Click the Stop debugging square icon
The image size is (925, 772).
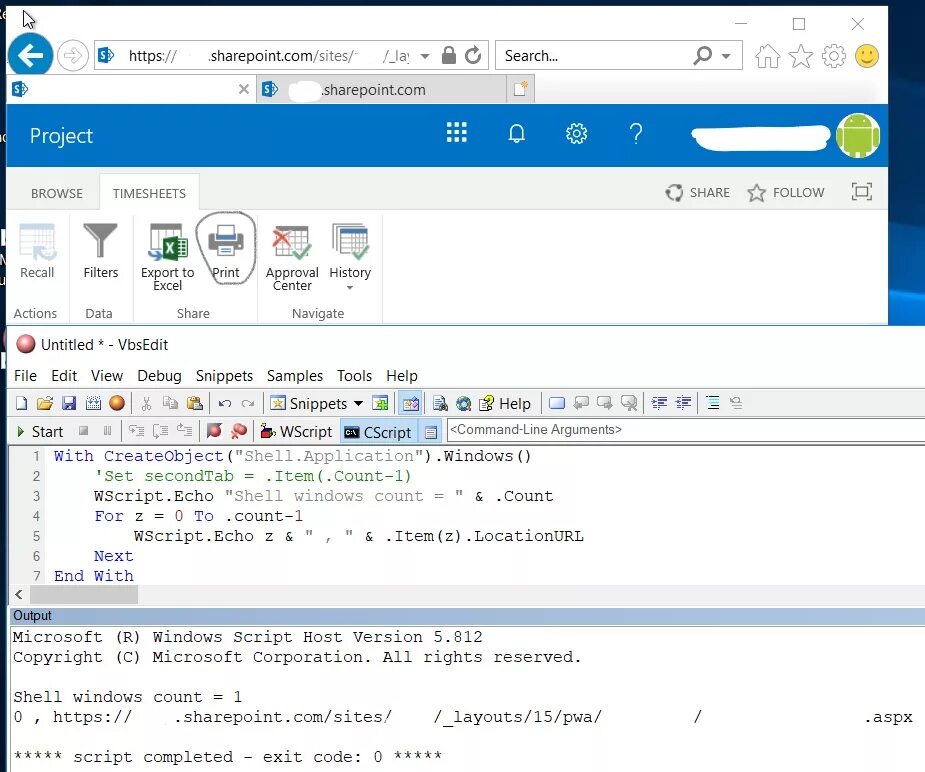[x=83, y=431]
